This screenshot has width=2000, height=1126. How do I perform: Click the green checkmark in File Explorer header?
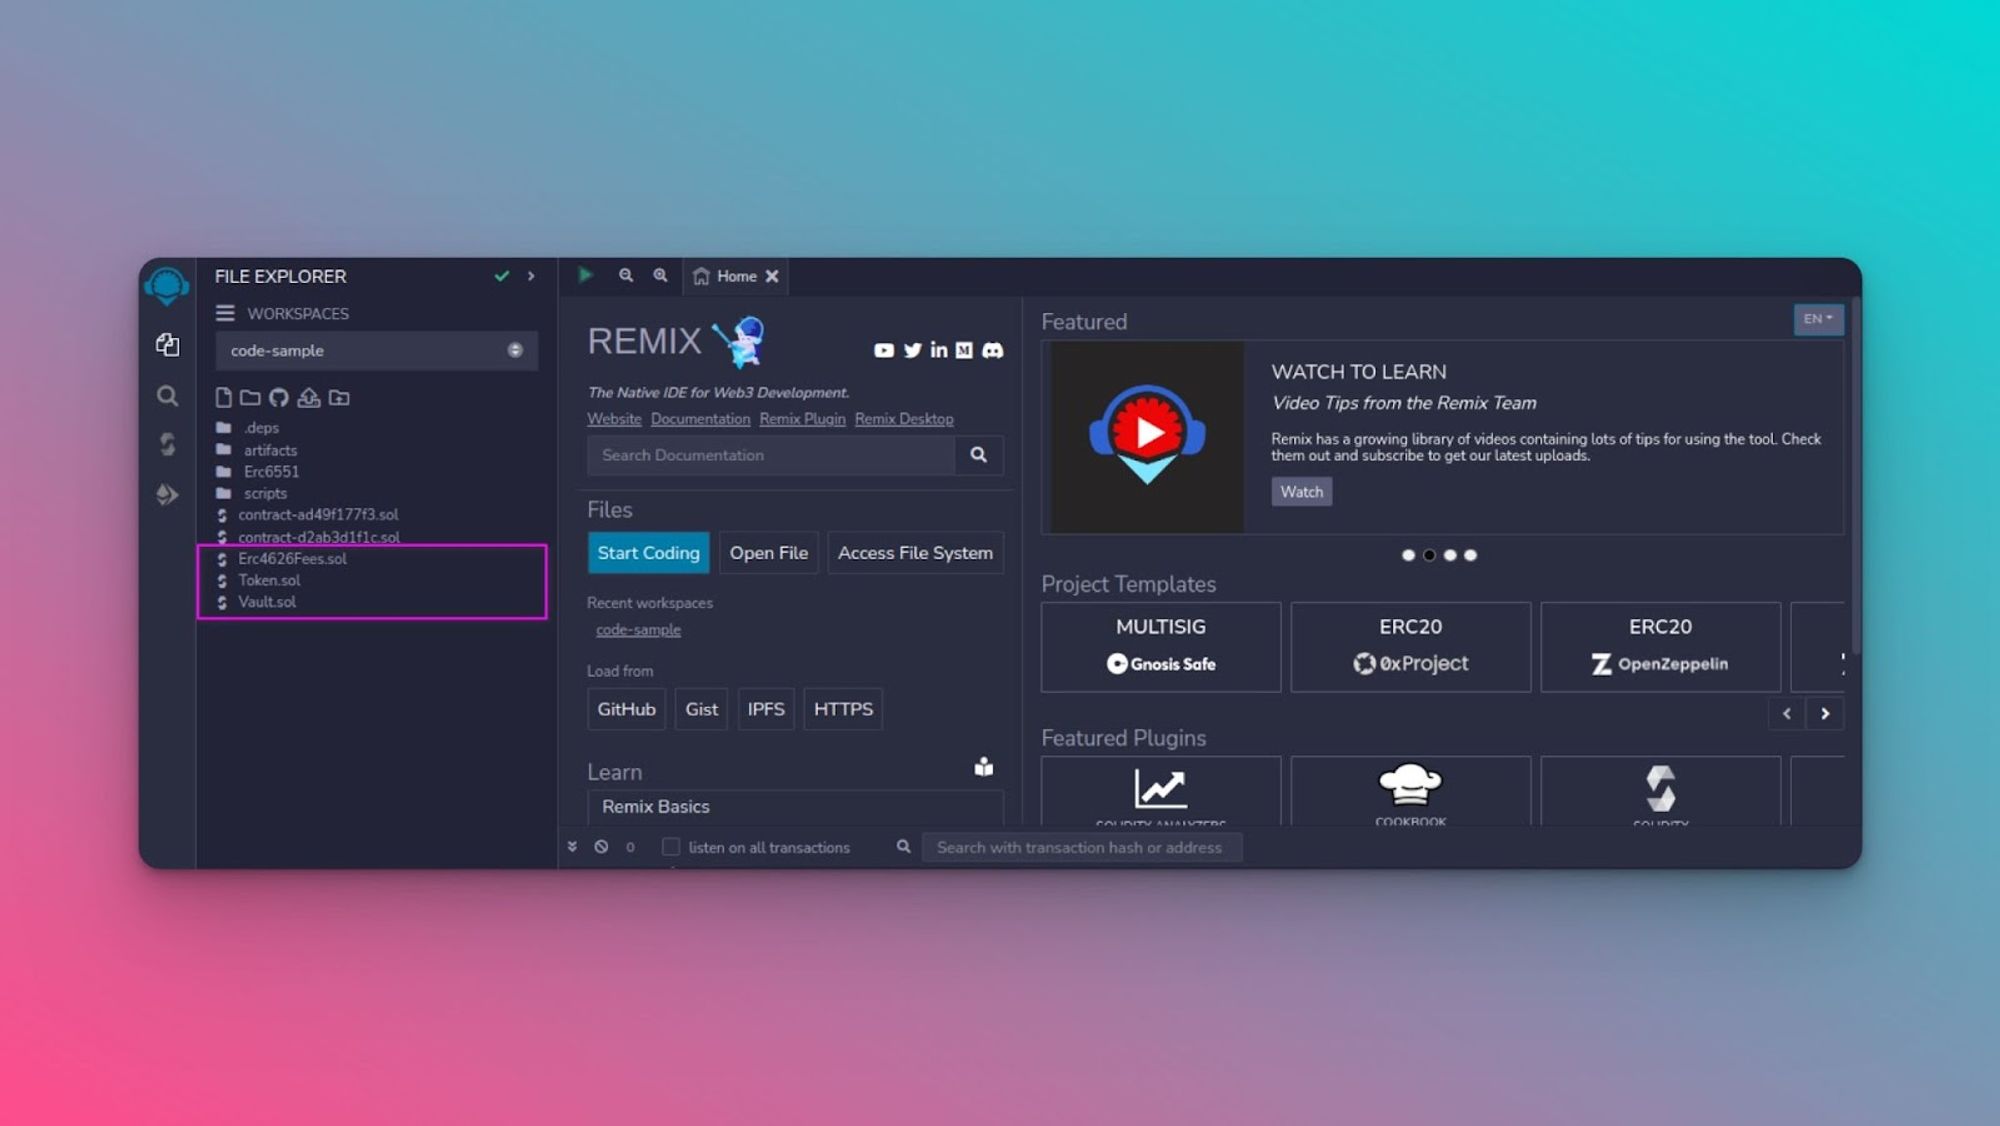pos(502,276)
